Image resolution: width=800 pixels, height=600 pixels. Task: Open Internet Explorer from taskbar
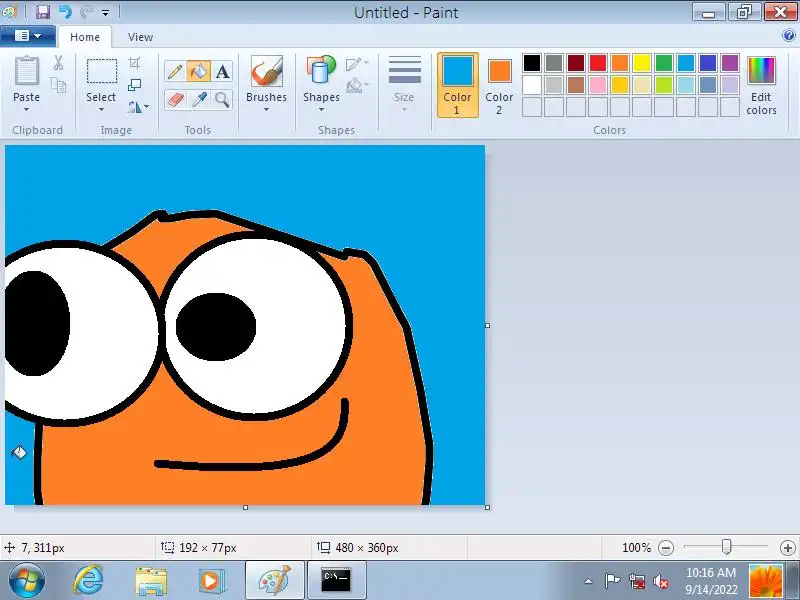click(88, 581)
